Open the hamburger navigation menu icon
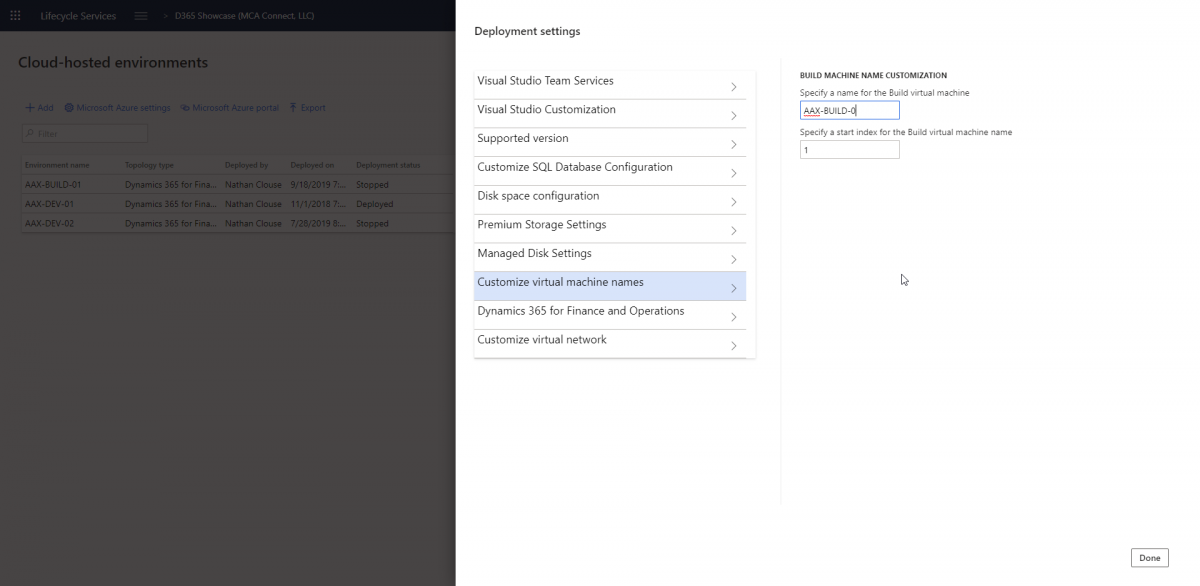Image resolution: width=1200 pixels, height=586 pixels. pyautogui.click(x=141, y=15)
